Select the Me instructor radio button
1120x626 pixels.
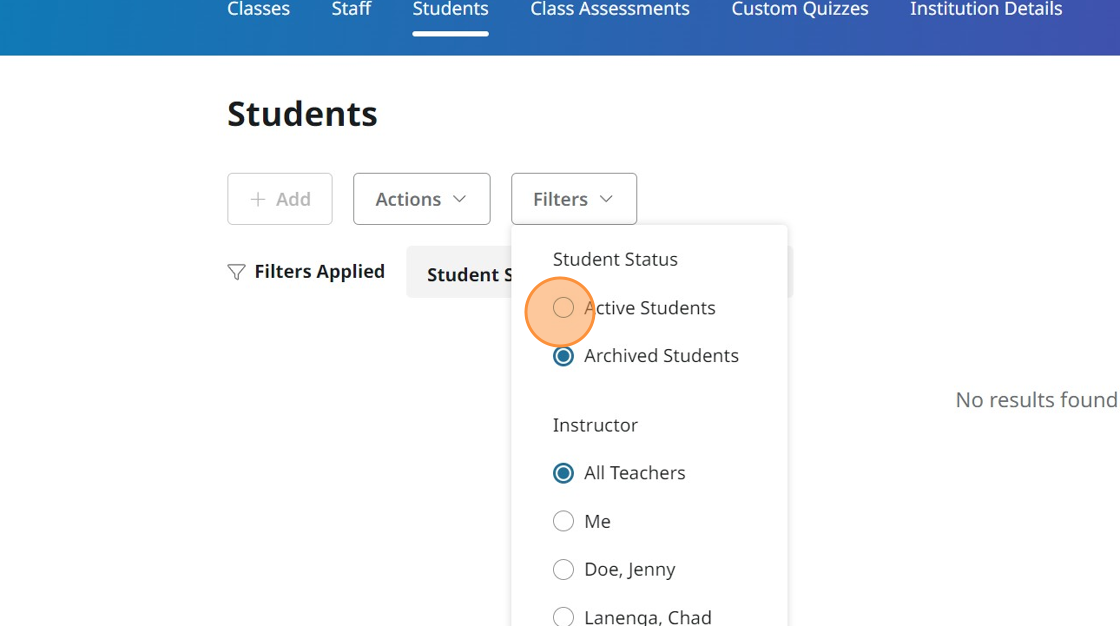[x=563, y=521]
